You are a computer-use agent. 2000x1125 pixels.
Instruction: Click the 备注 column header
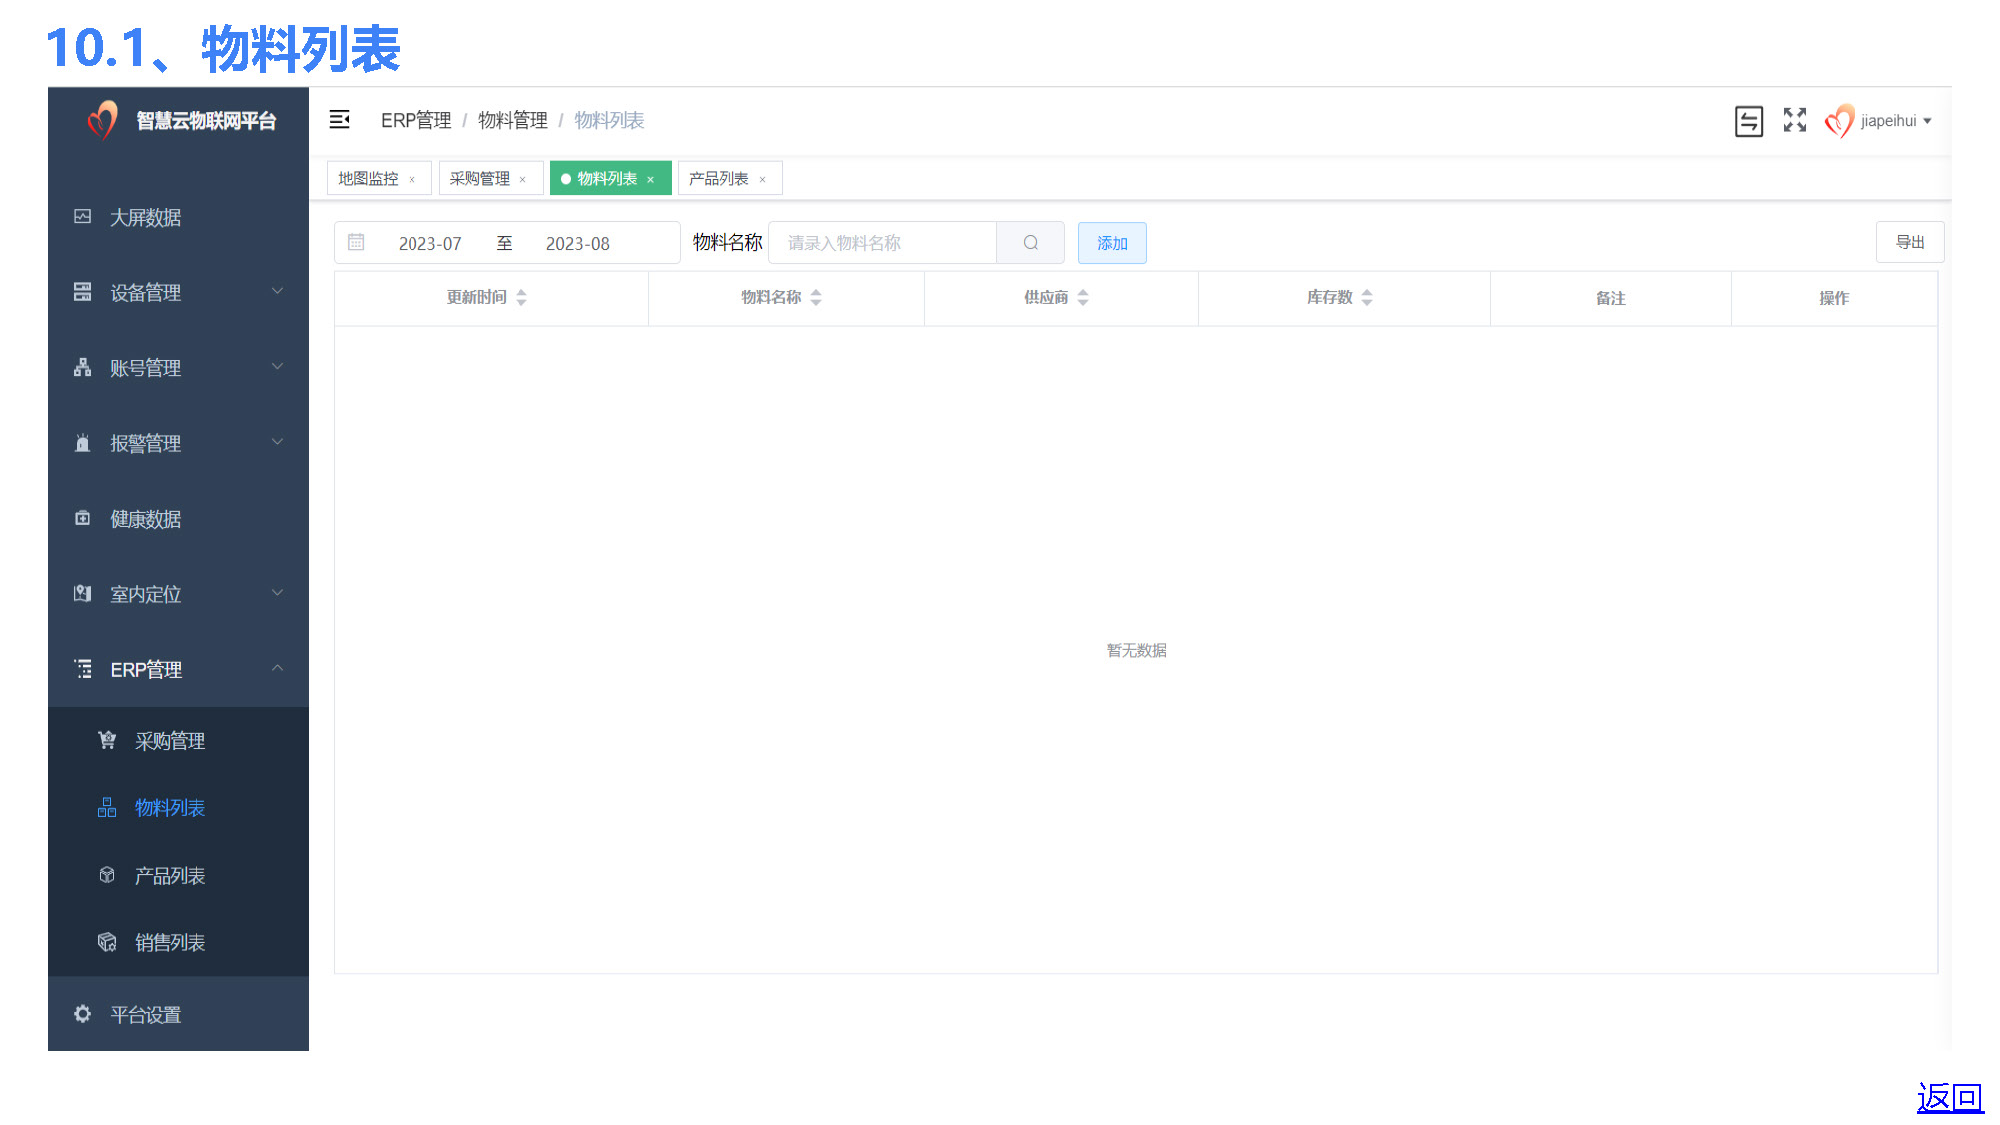point(1610,298)
